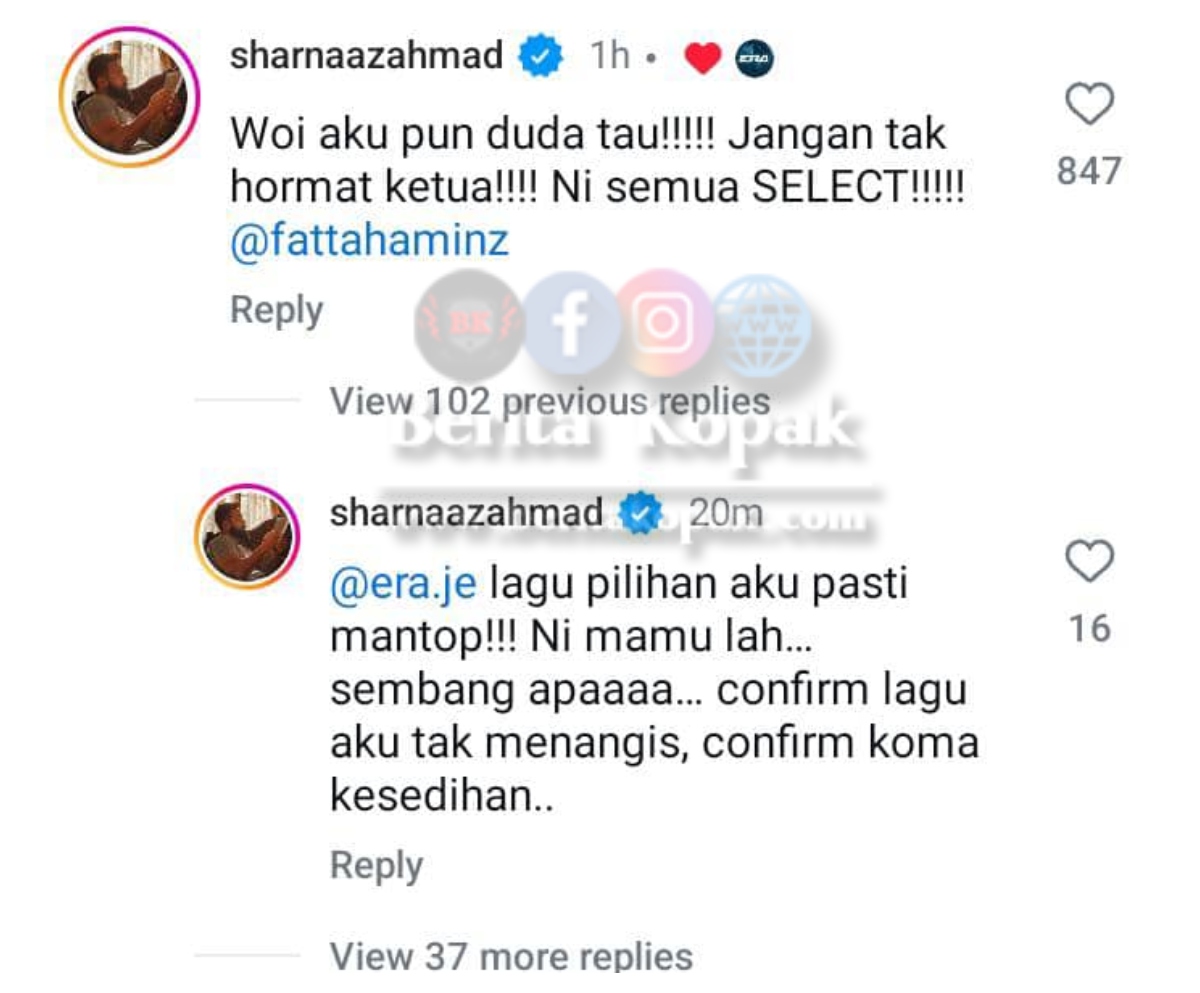Screen dimensions: 1200x993
Task: Like the top comment with 847 likes
Action: pos(1089,105)
